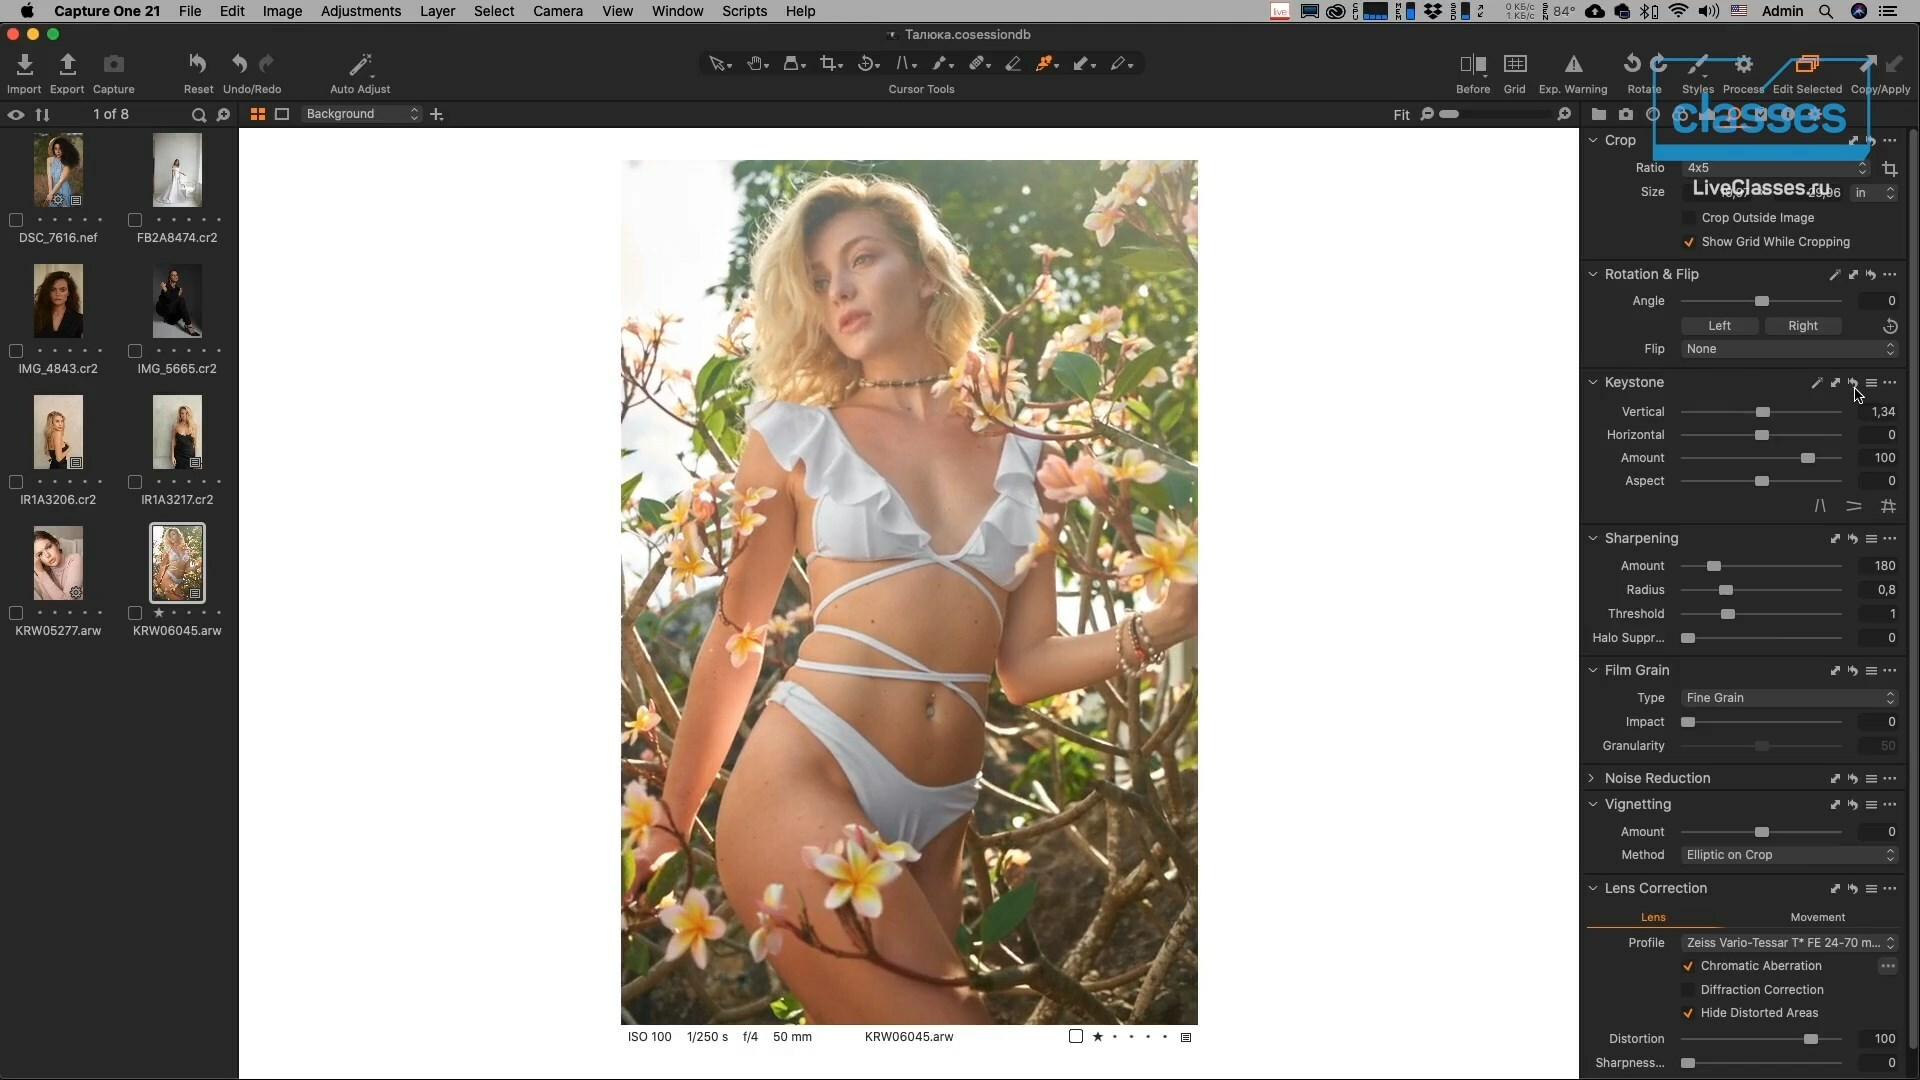Click the crop icon beside Ratio
This screenshot has height=1080, width=1920.
tap(1890, 169)
